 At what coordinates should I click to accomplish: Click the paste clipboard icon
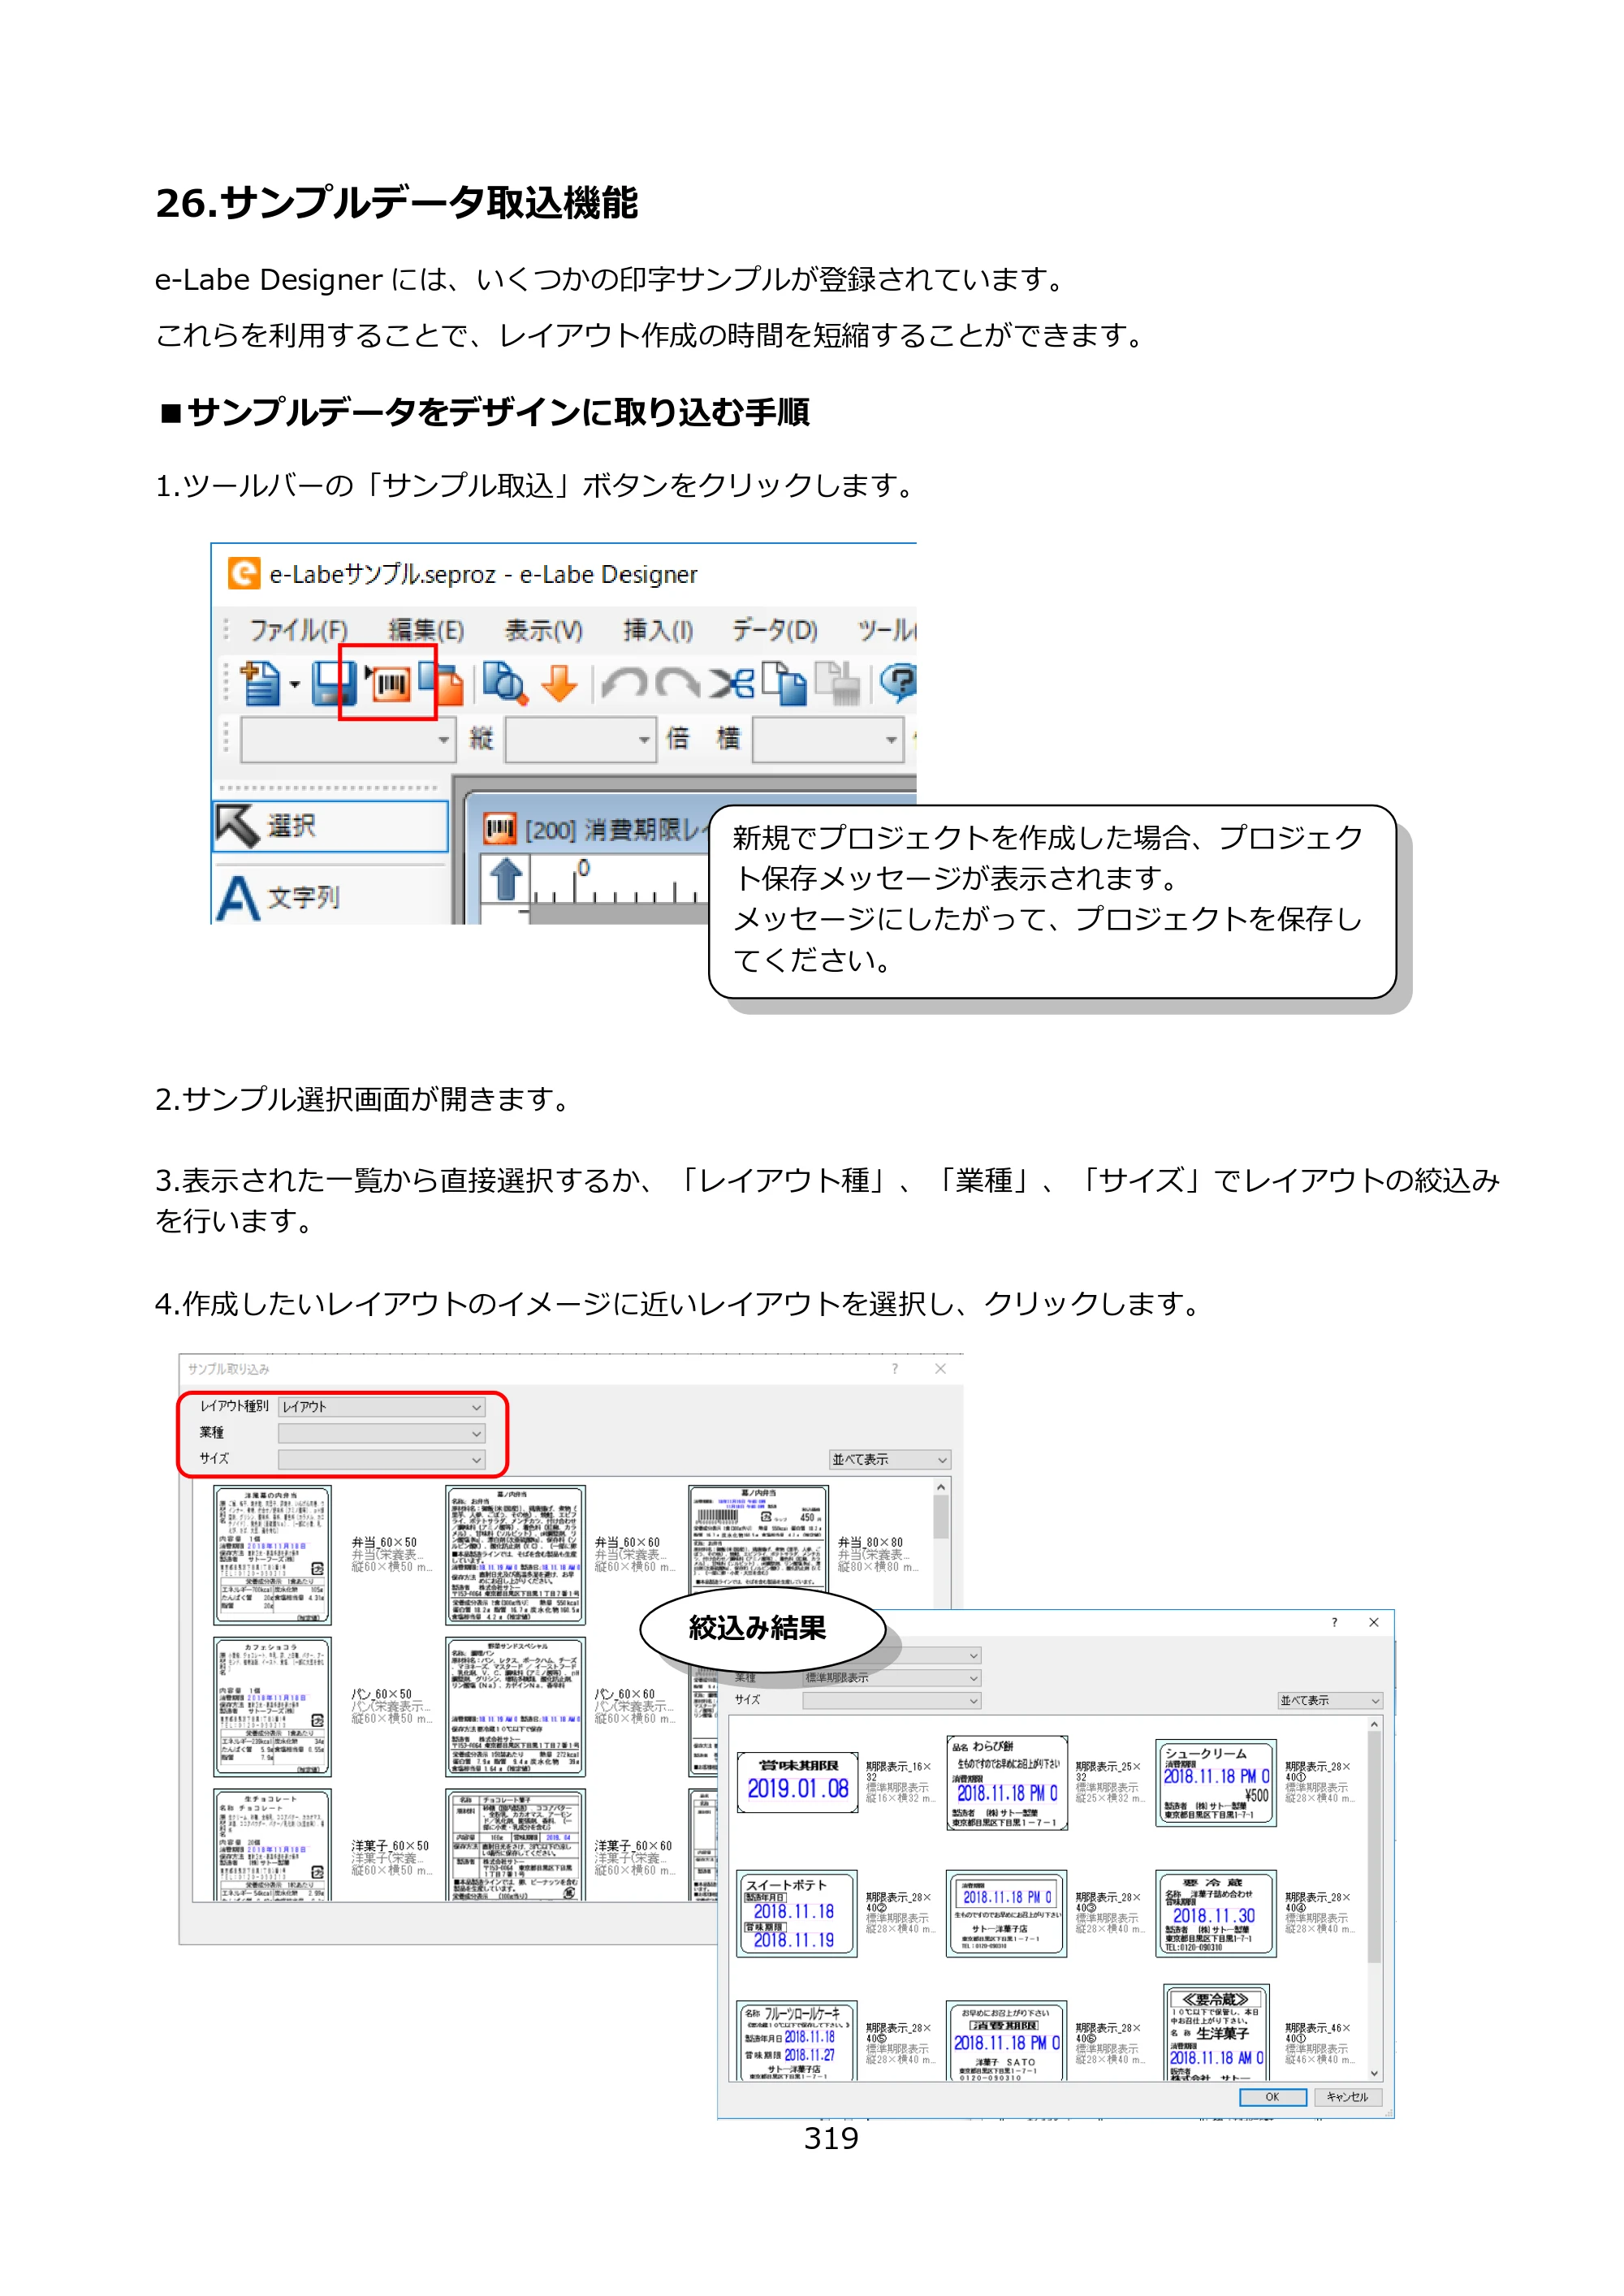[x=838, y=683]
